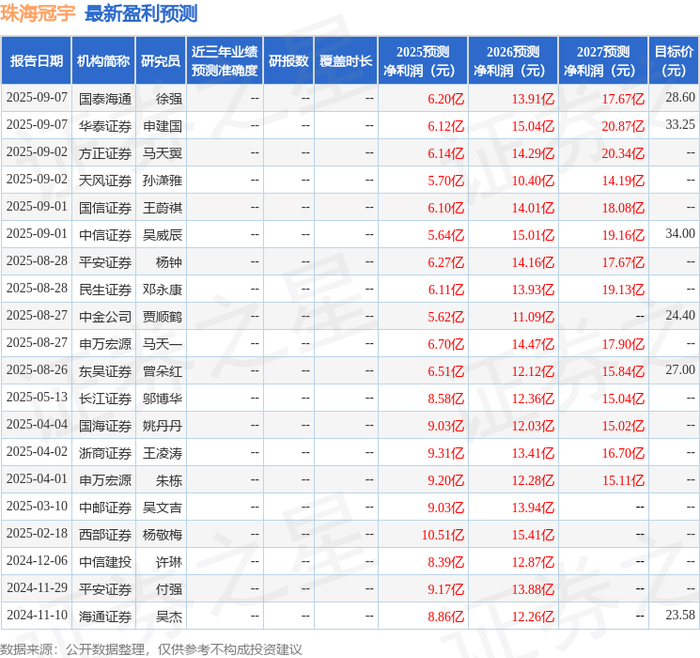
Task: Click report date 2024-12-06
Action: (x=37, y=561)
